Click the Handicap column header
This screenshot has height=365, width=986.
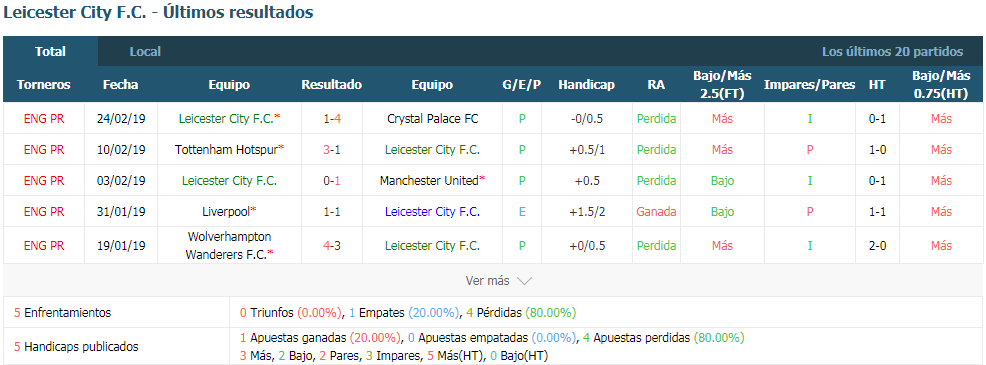click(x=587, y=84)
